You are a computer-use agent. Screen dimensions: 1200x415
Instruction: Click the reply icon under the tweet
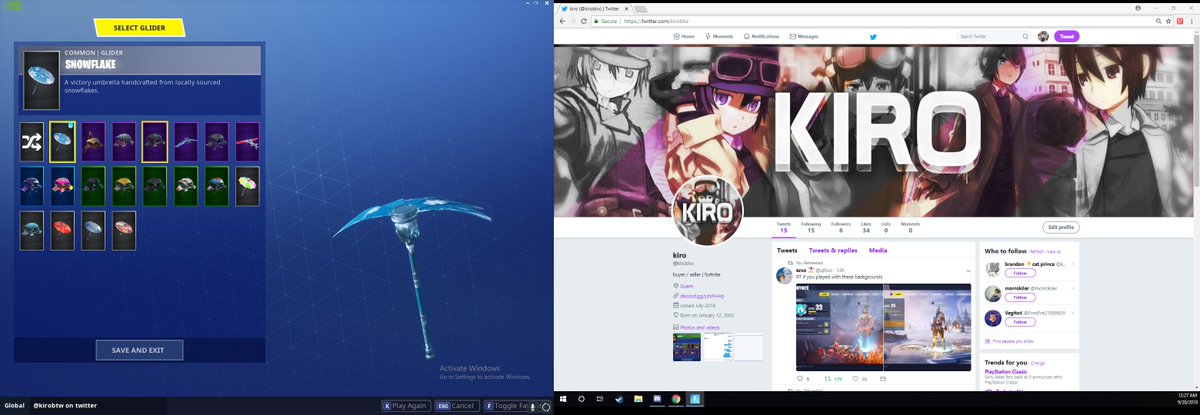(x=801, y=379)
